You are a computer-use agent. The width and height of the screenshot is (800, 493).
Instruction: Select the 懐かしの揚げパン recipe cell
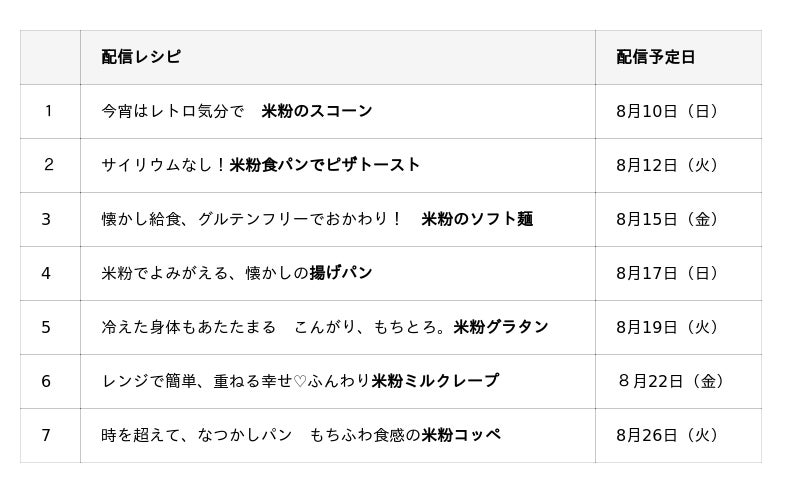click(x=237, y=273)
